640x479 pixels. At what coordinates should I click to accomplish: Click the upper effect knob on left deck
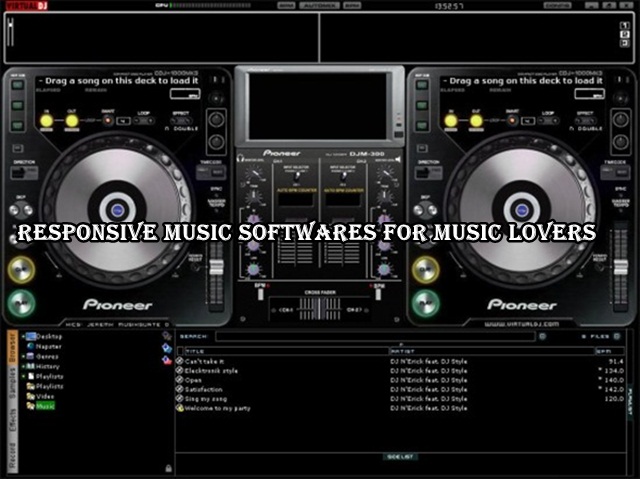(x=216, y=120)
